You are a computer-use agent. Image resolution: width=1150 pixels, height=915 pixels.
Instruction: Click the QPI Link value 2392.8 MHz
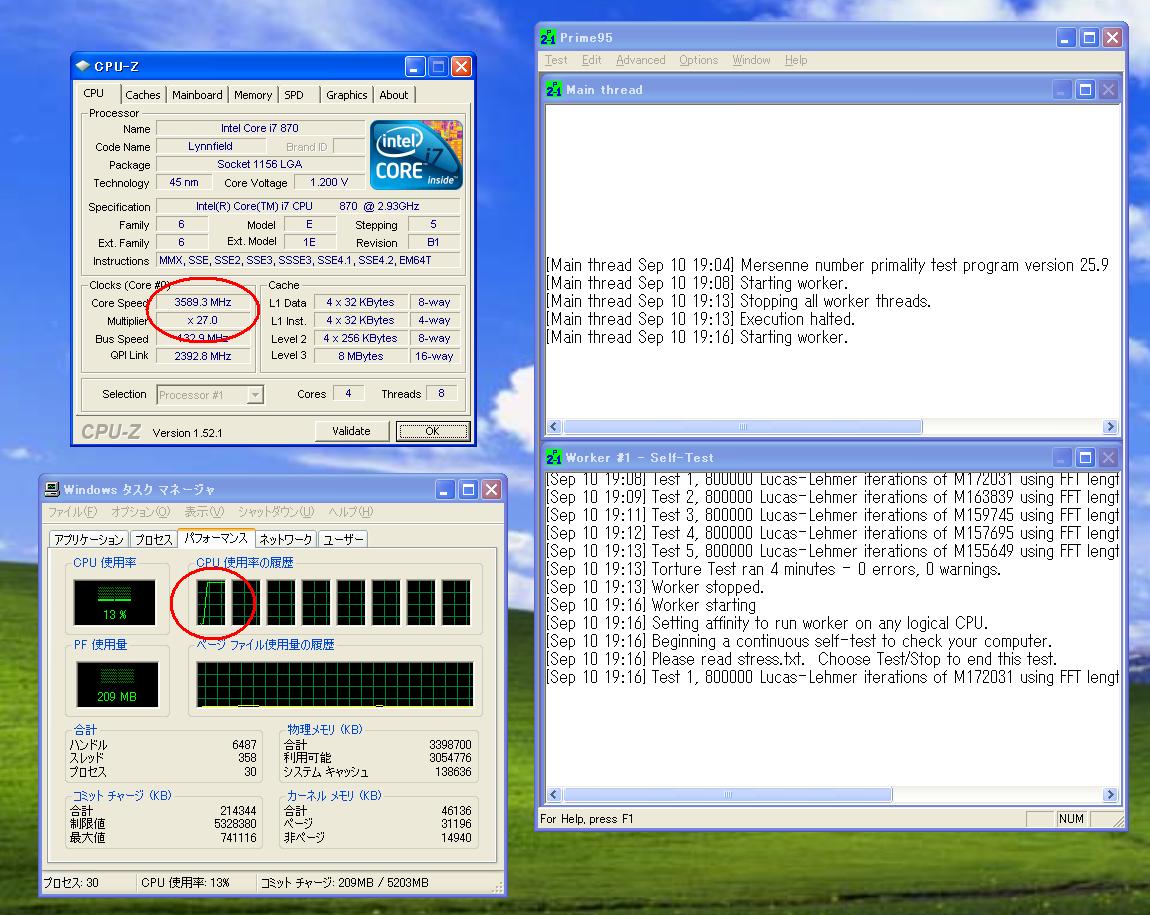[x=203, y=356]
